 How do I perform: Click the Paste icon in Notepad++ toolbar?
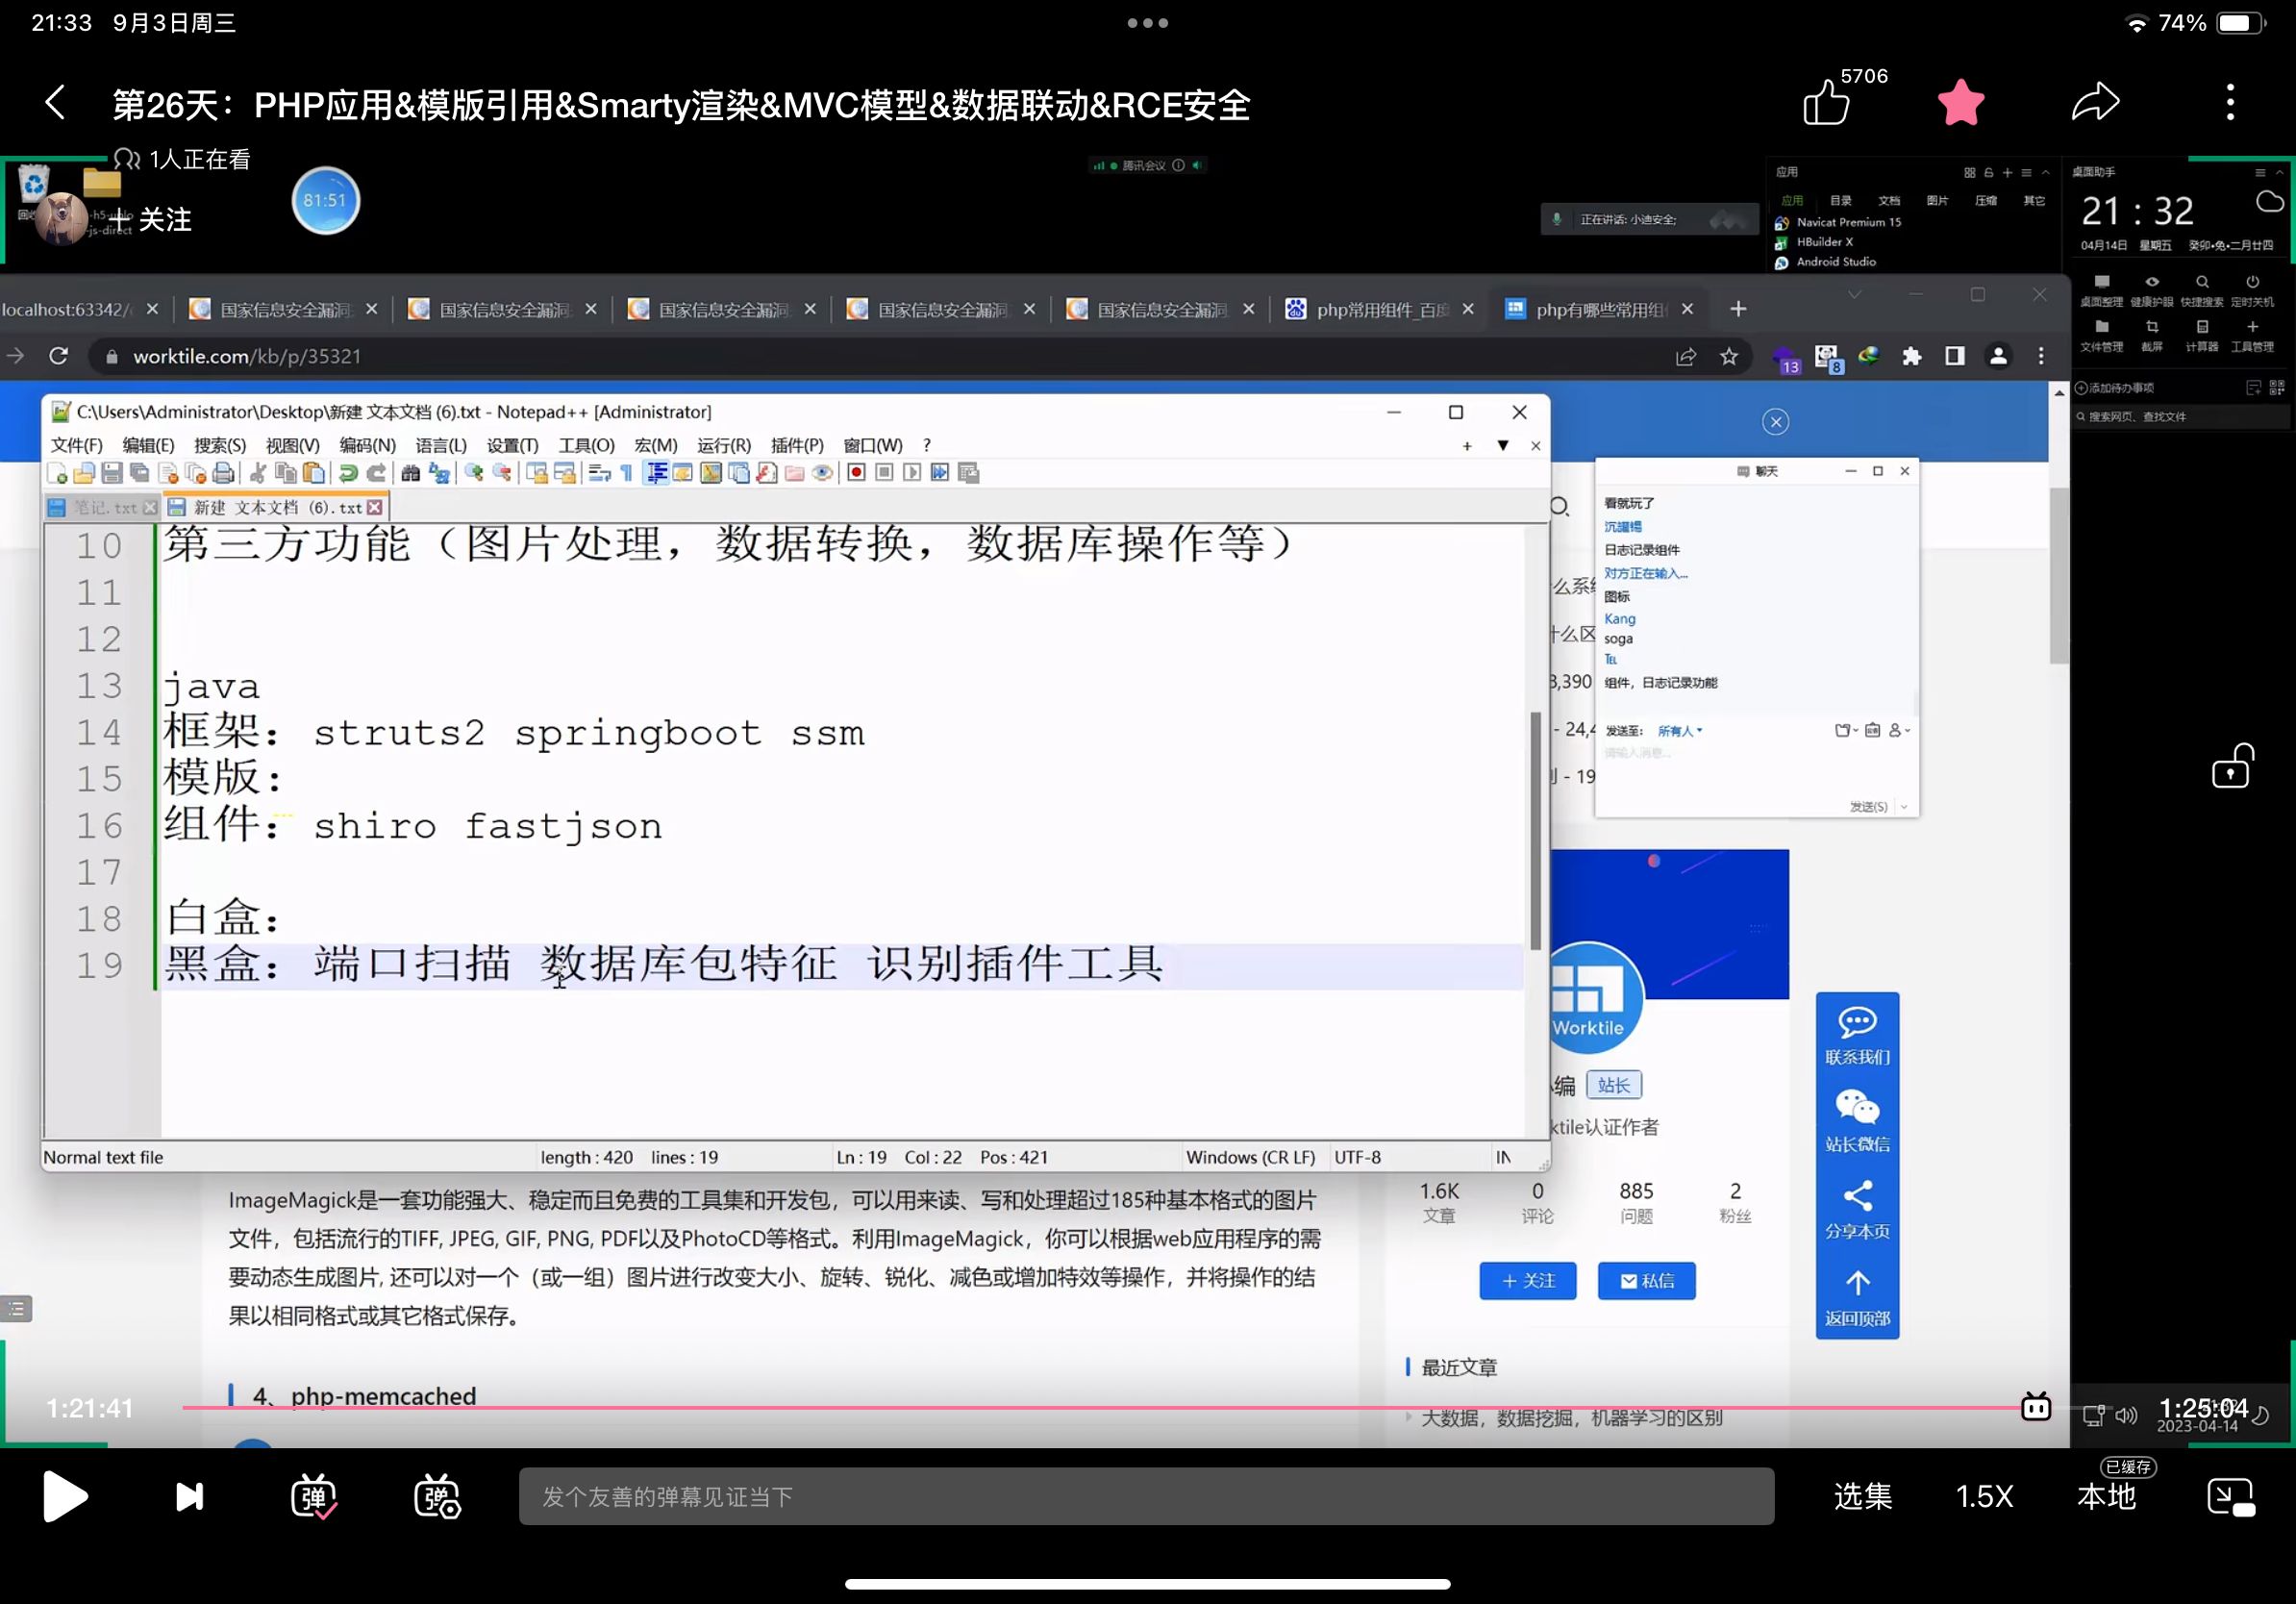tap(314, 473)
